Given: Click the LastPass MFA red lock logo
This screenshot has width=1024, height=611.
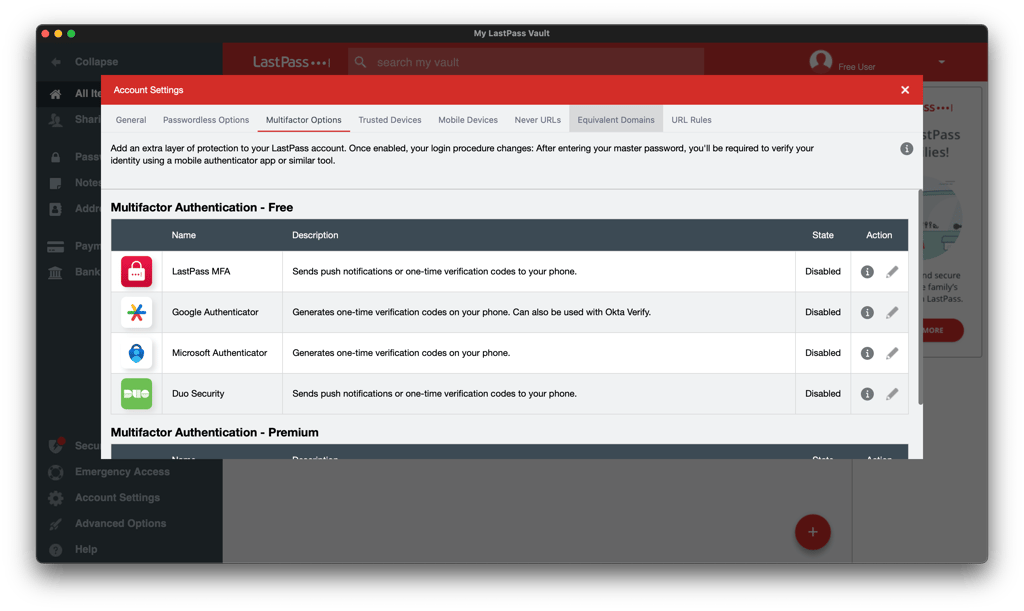Looking at the screenshot, I should (x=136, y=272).
